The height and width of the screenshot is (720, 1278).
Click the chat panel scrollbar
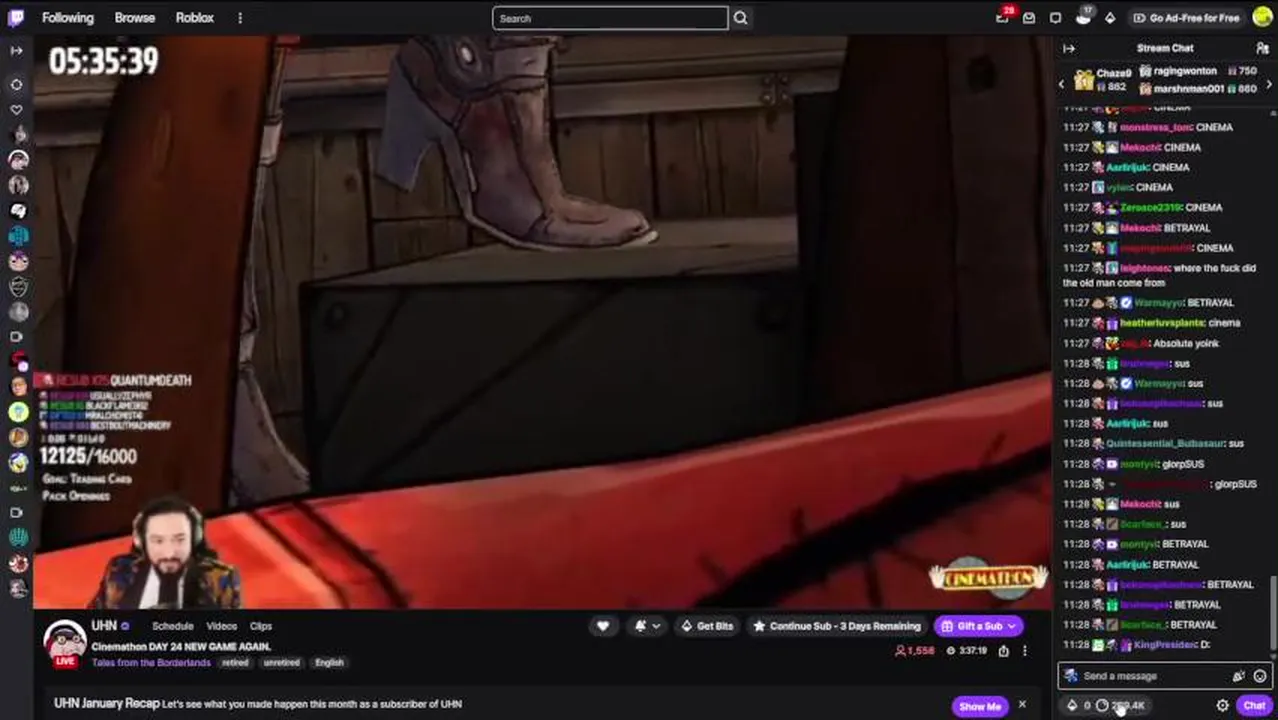(x=1273, y=613)
